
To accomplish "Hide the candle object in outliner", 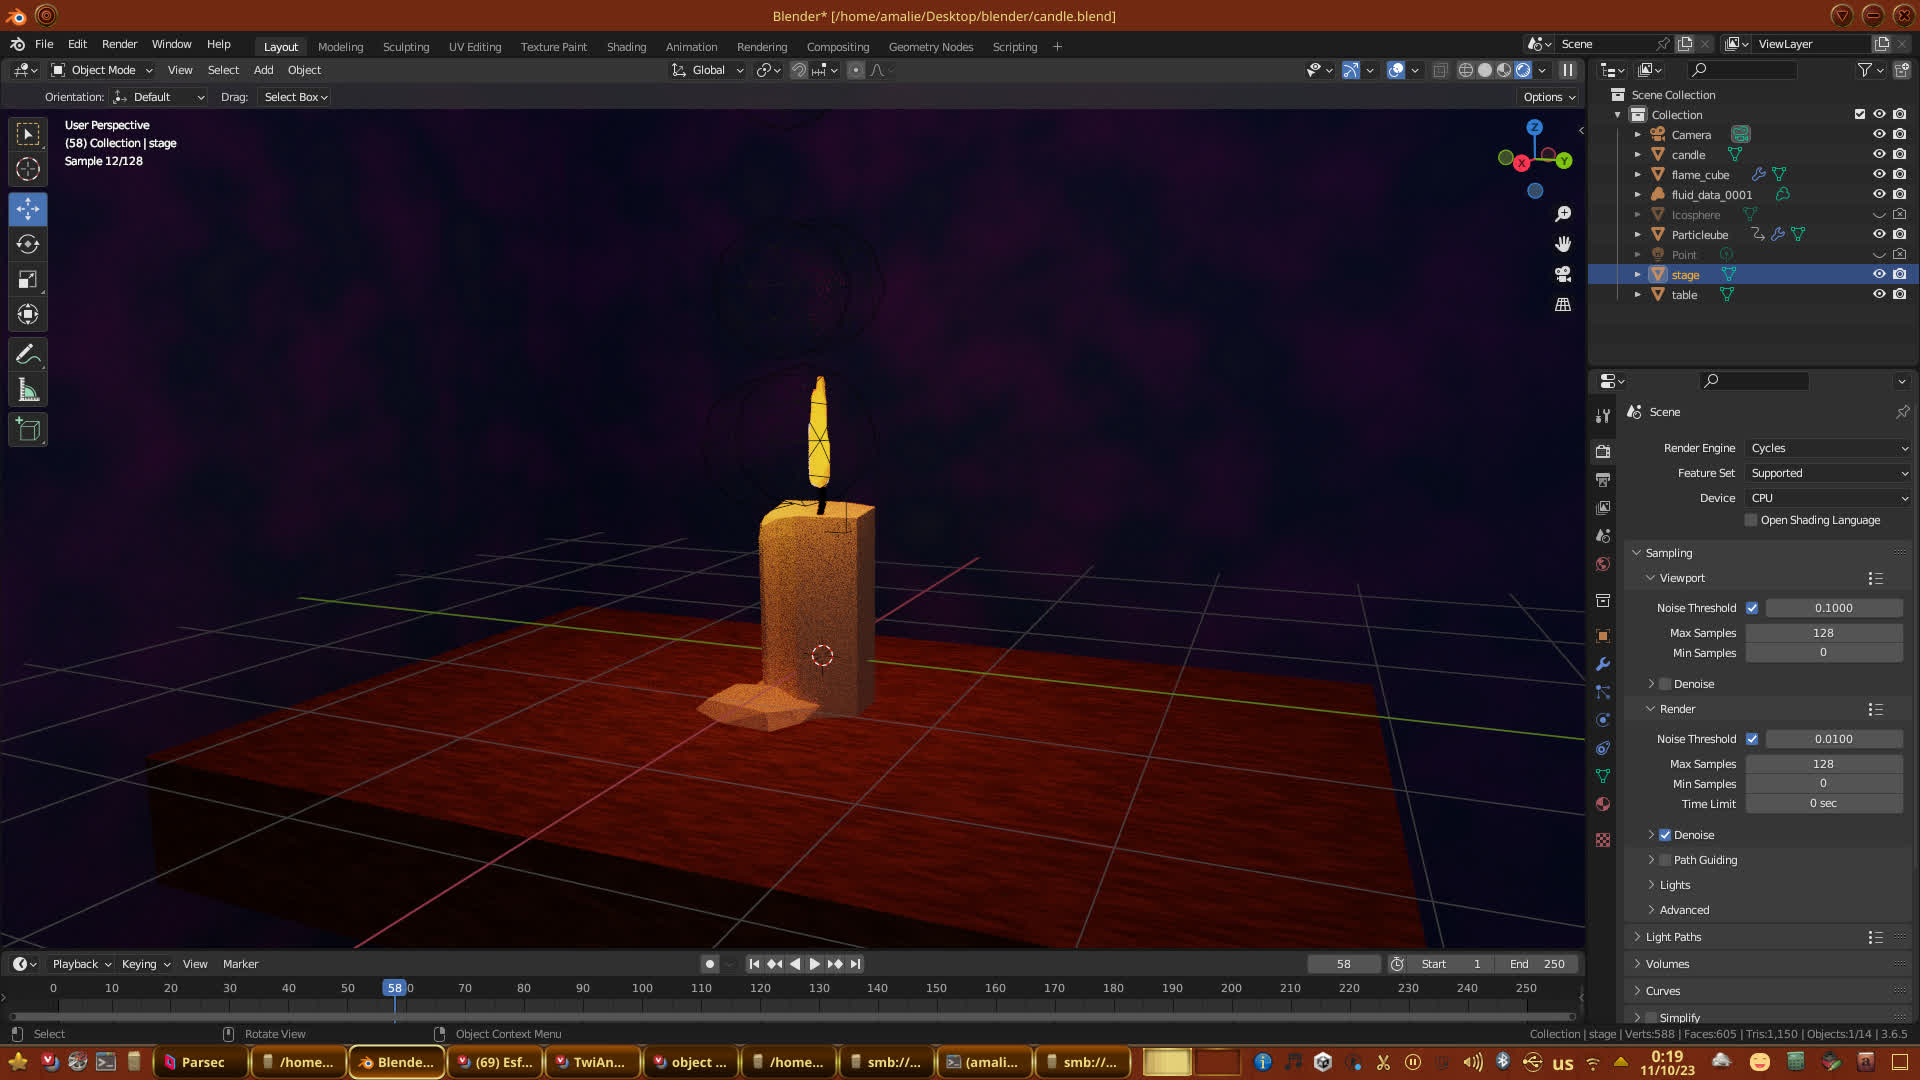I will point(1879,154).
